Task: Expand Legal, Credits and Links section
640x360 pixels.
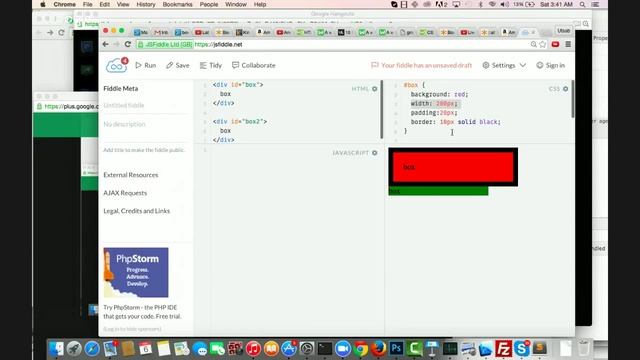Action: click(136, 211)
